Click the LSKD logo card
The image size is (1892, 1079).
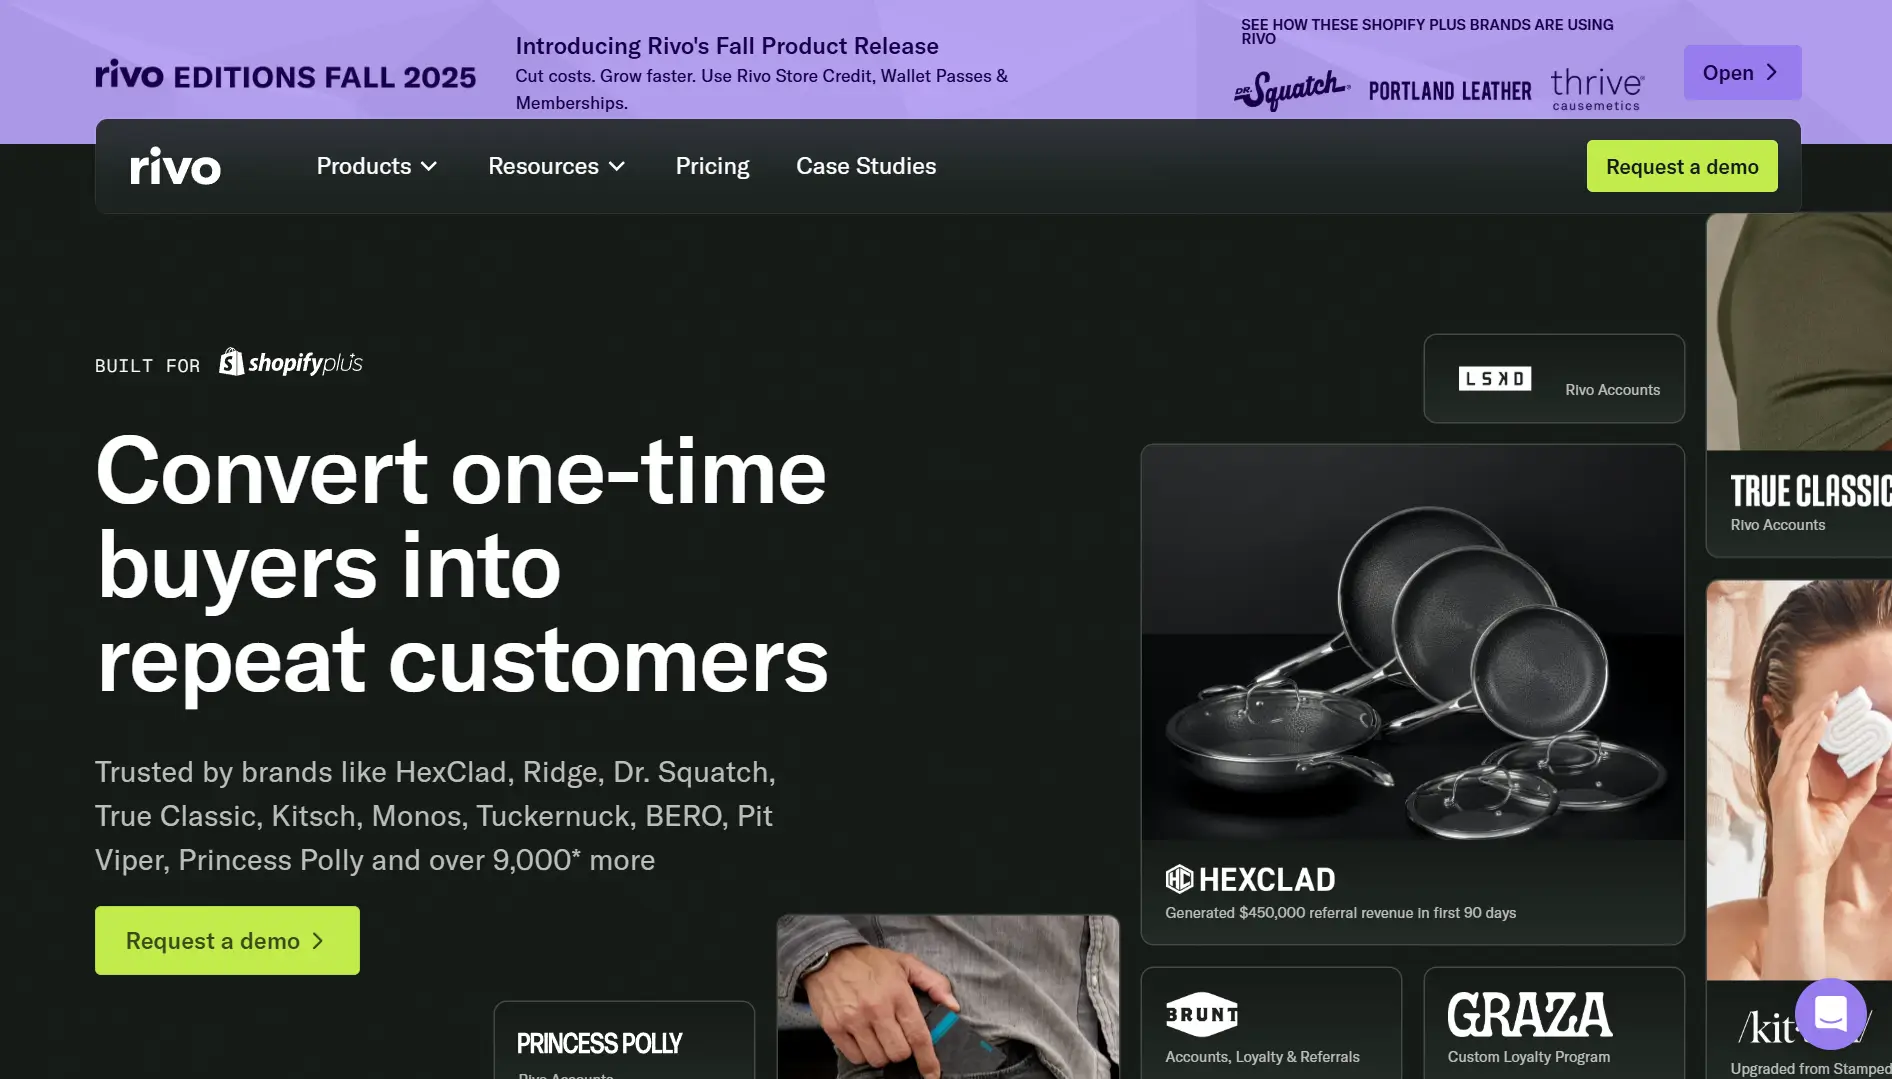click(1554, 379)
